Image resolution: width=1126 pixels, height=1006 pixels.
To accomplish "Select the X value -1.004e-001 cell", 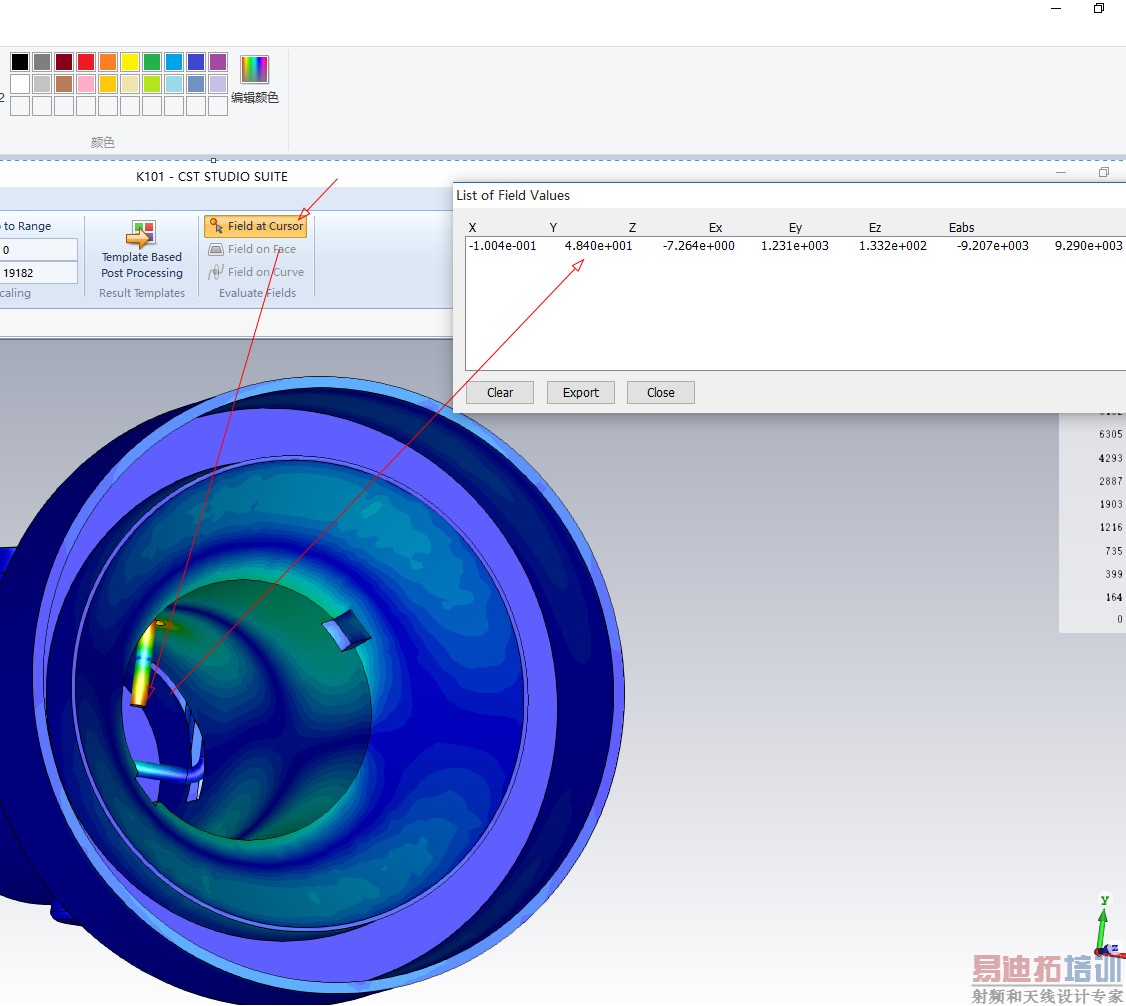I will tap(503, 246).
